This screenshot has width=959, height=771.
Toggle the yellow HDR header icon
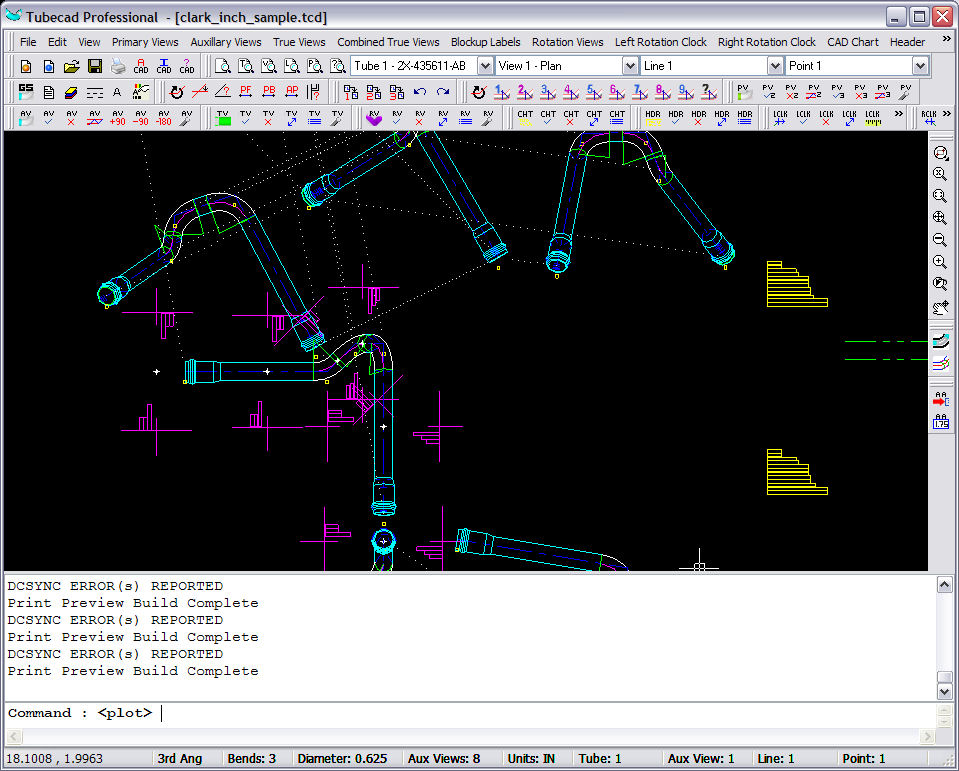click(652, 118)
